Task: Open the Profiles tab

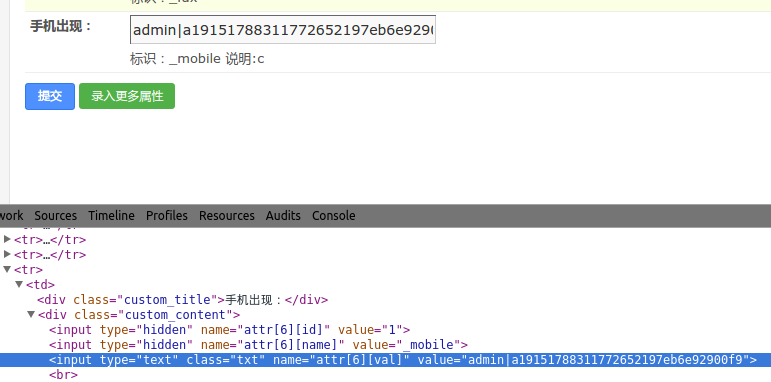Action: point(167,216)
